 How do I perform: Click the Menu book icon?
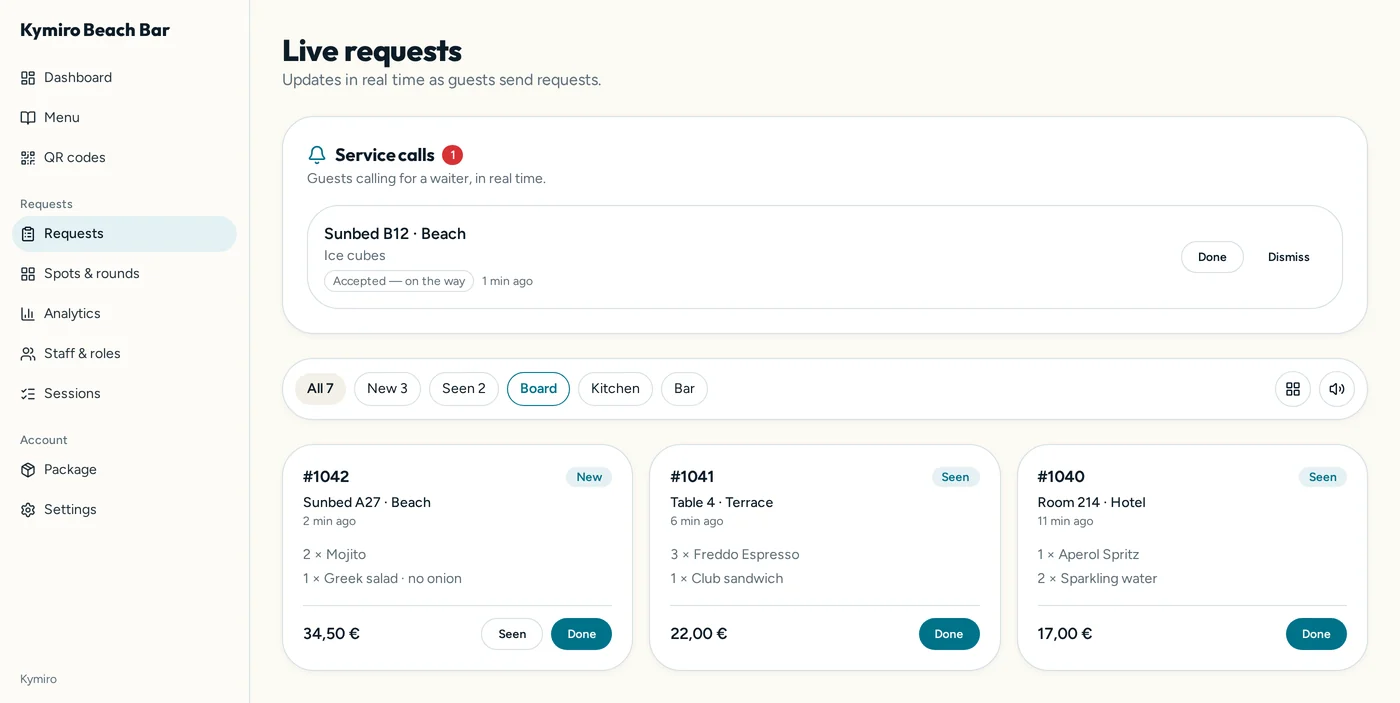28,118
